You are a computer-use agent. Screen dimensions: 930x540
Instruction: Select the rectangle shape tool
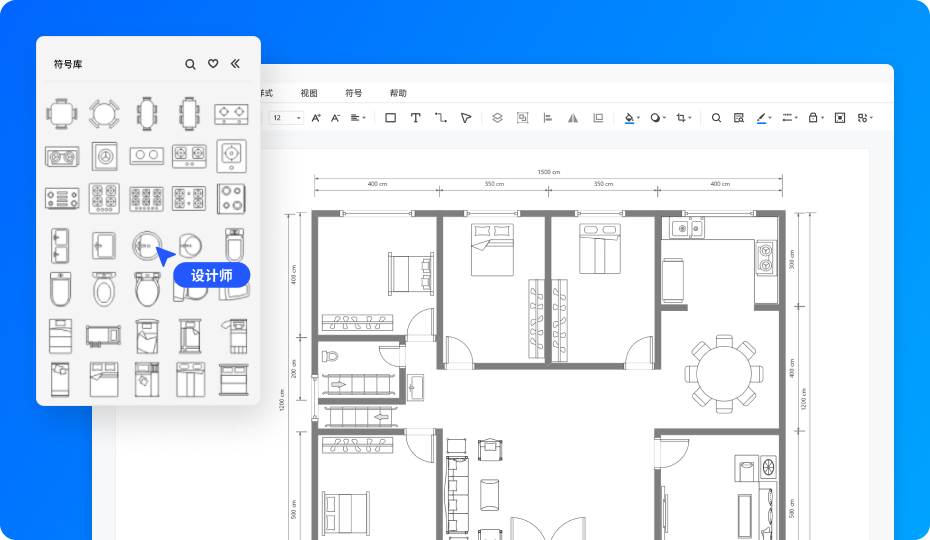click(390, 117)
